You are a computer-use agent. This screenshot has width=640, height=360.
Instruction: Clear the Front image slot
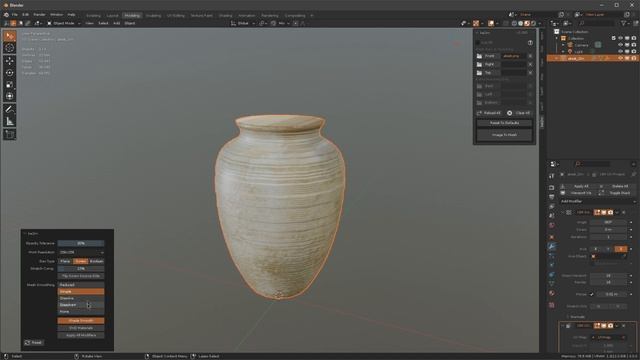(x=530, y=56)
